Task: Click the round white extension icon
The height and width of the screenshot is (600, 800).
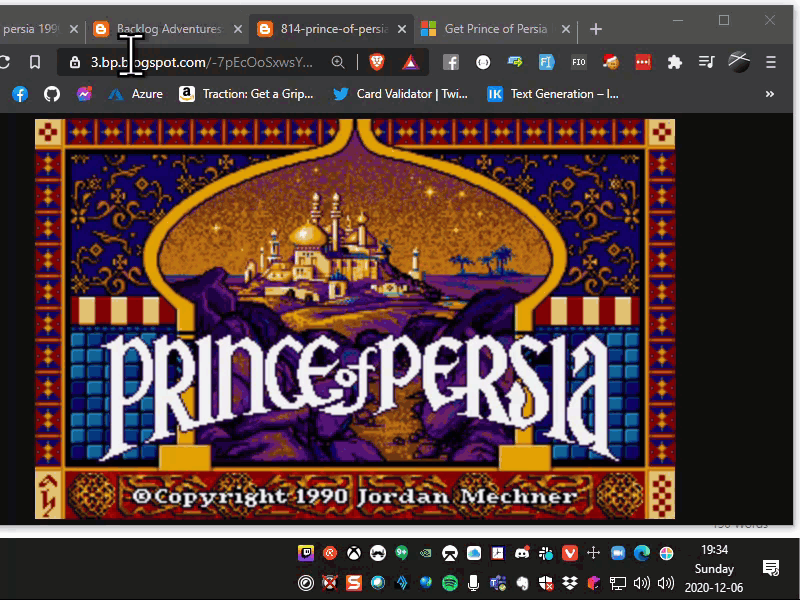Action: point(483,62)
